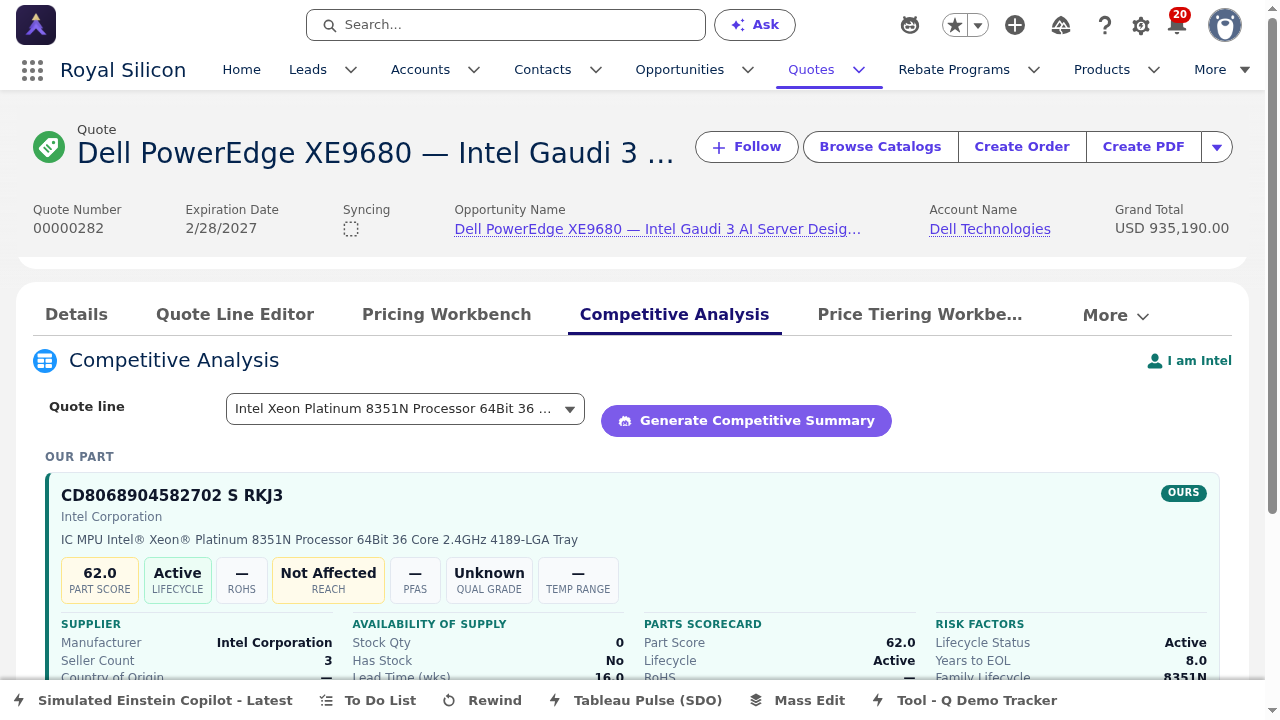Screen dimensions: 1280x720
Task: Open the Contacts nav tab
Action: point(543,70)
